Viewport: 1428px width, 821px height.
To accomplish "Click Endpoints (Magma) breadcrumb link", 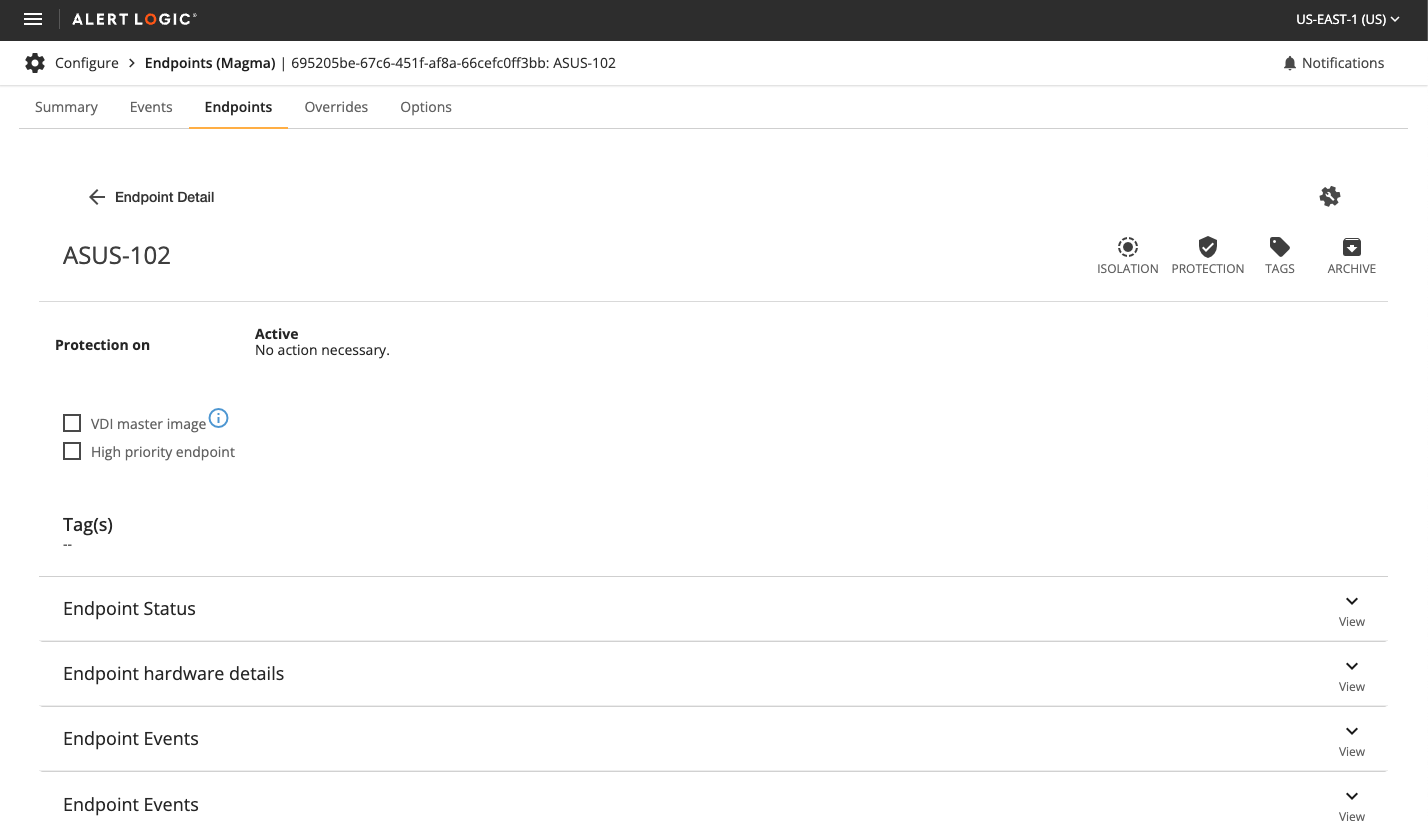I will coord(210,63).
